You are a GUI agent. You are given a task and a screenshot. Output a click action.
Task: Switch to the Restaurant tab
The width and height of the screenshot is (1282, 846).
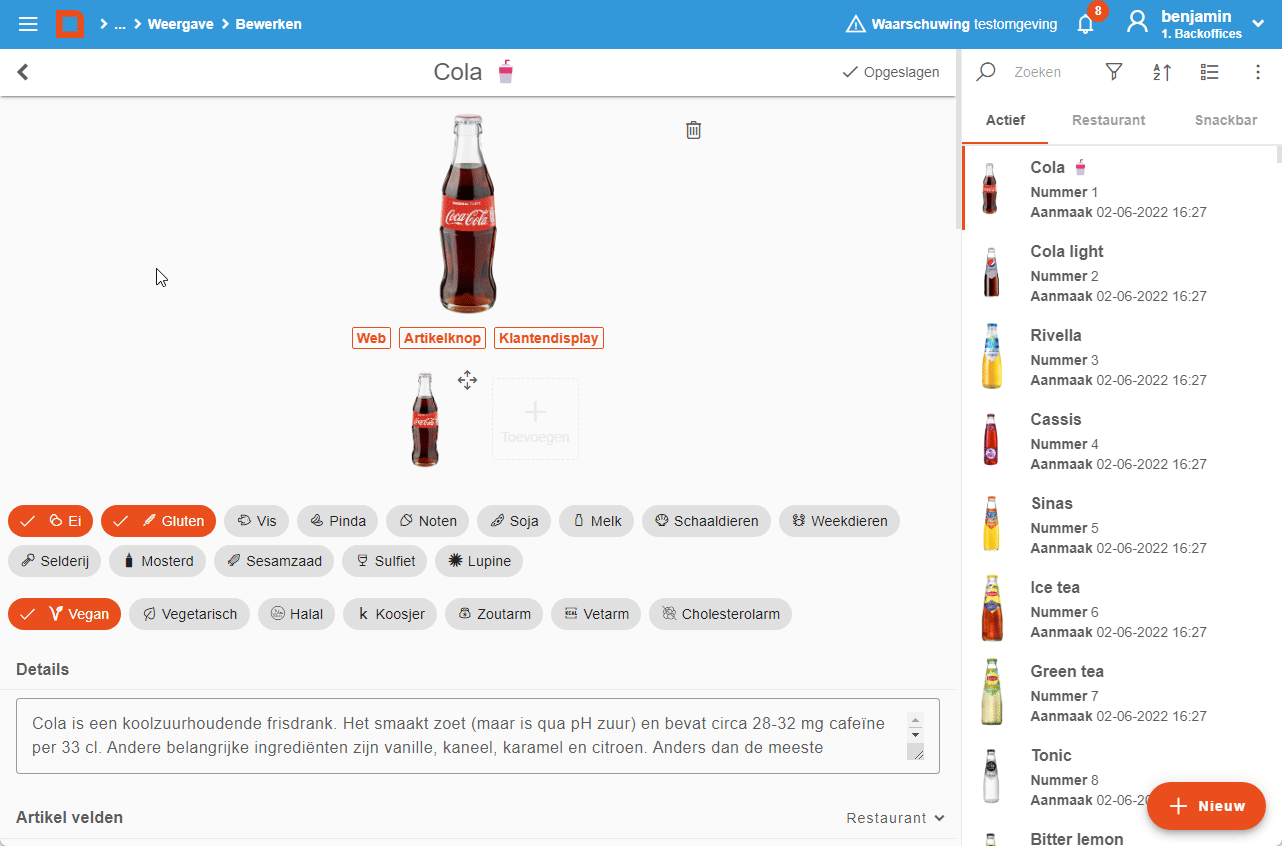(1108, 120)
